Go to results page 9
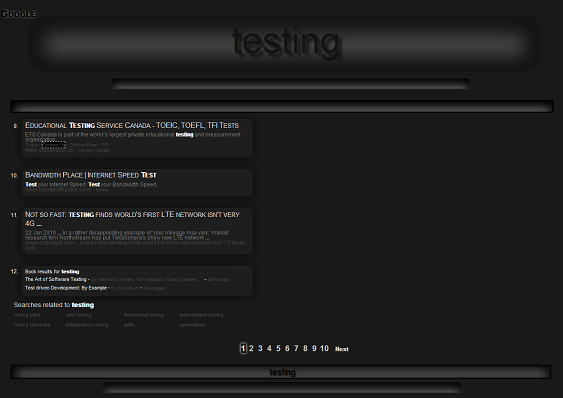This screenshot has width=563, height=398. (x=314, y=348)
